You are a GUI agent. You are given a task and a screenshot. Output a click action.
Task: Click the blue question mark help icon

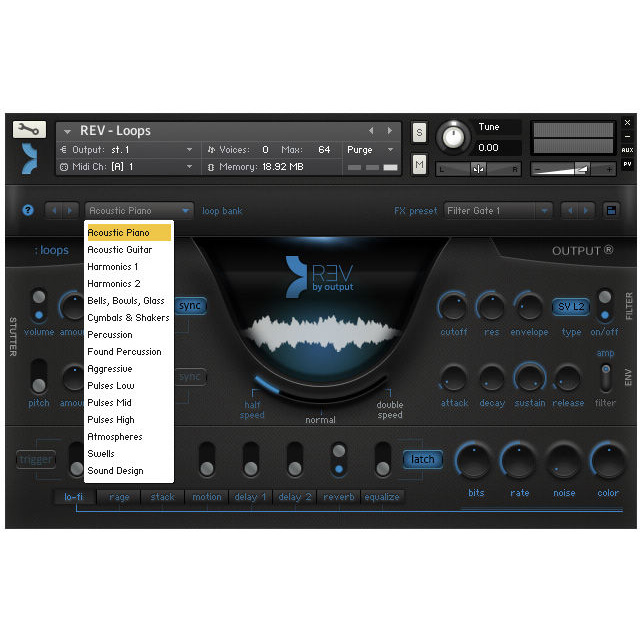coord(28,210)
